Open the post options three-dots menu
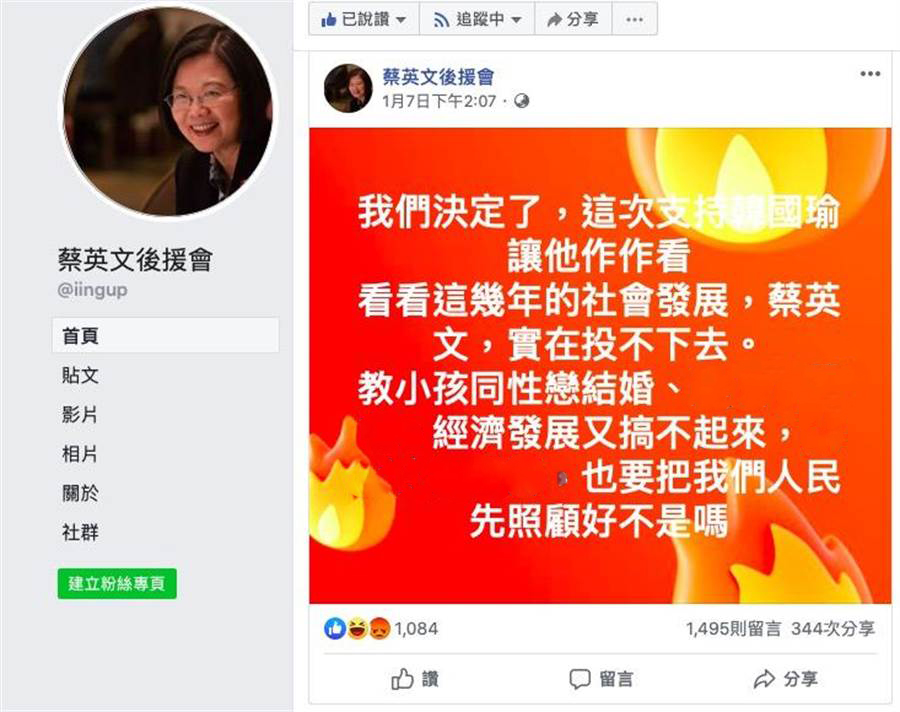900x712 pixels. pos(870,73)
